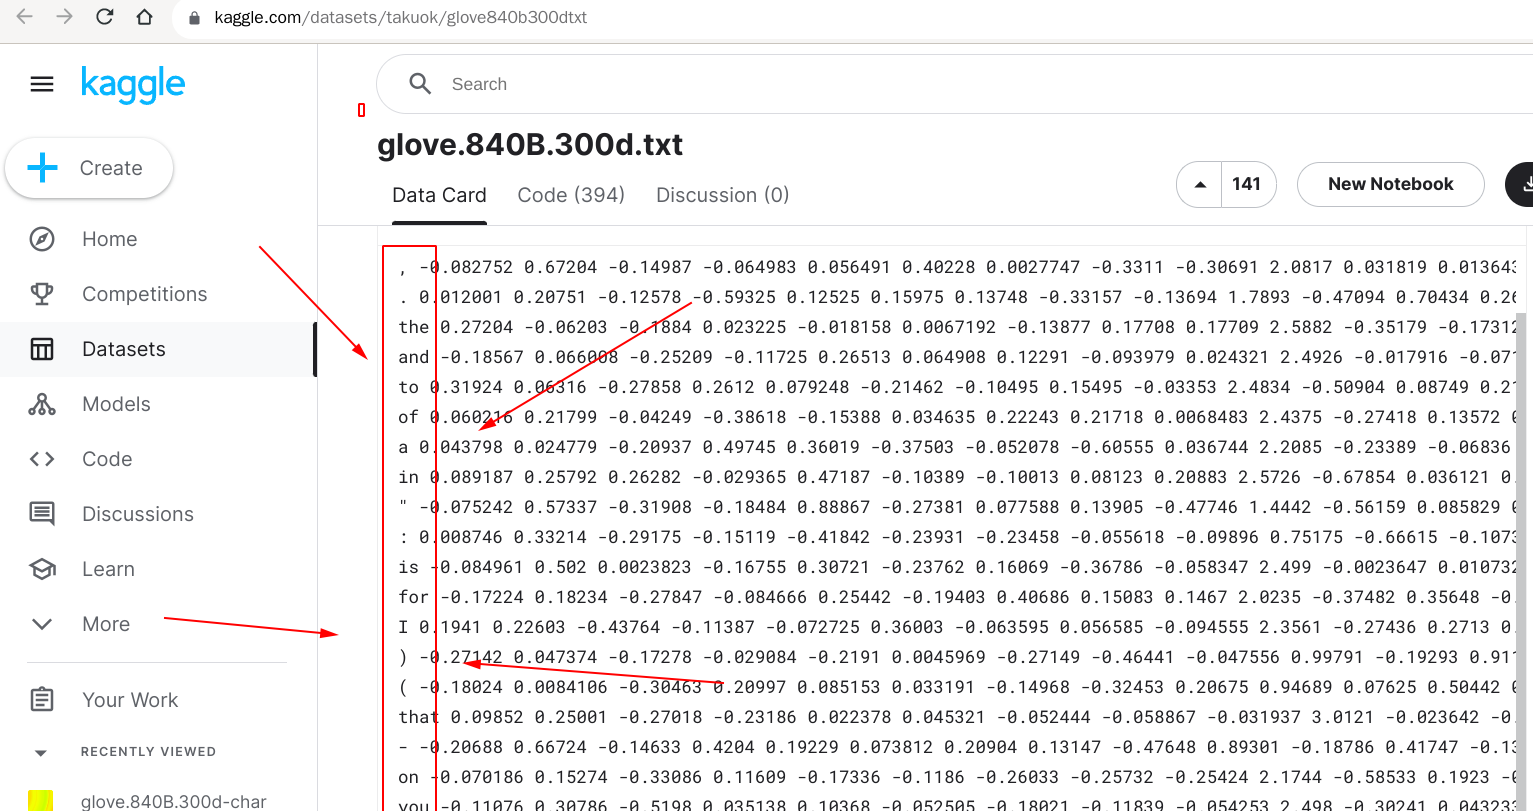Screen dimensions: 1533x811
Task: Click the New Notebook button
Action: pos(1390,184)
